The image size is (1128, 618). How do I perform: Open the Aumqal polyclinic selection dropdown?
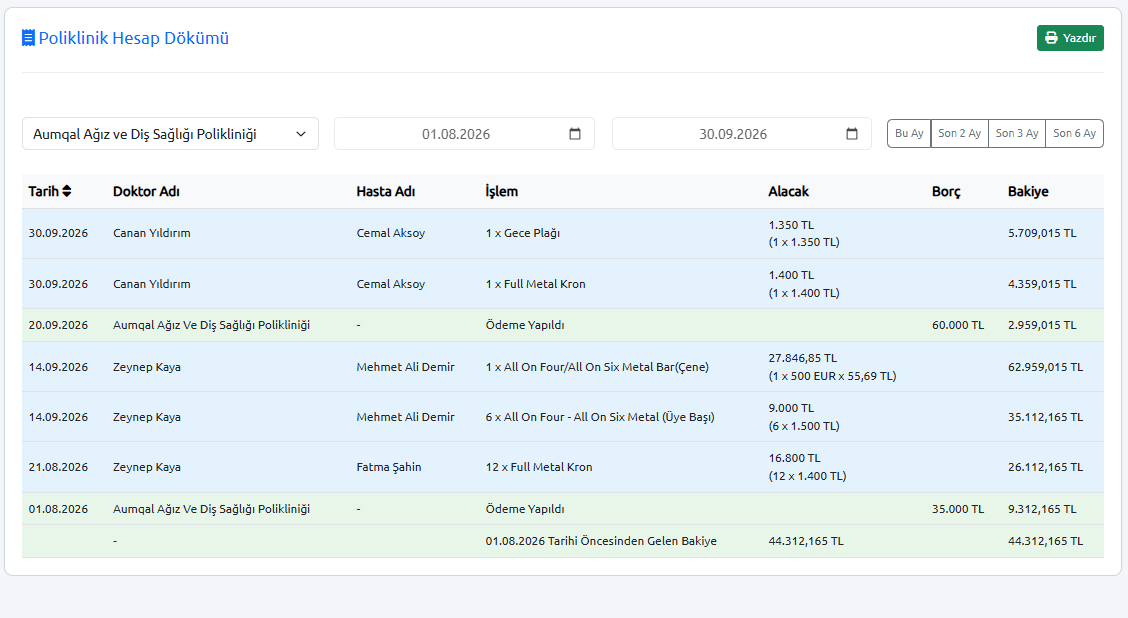coord(170,134)
